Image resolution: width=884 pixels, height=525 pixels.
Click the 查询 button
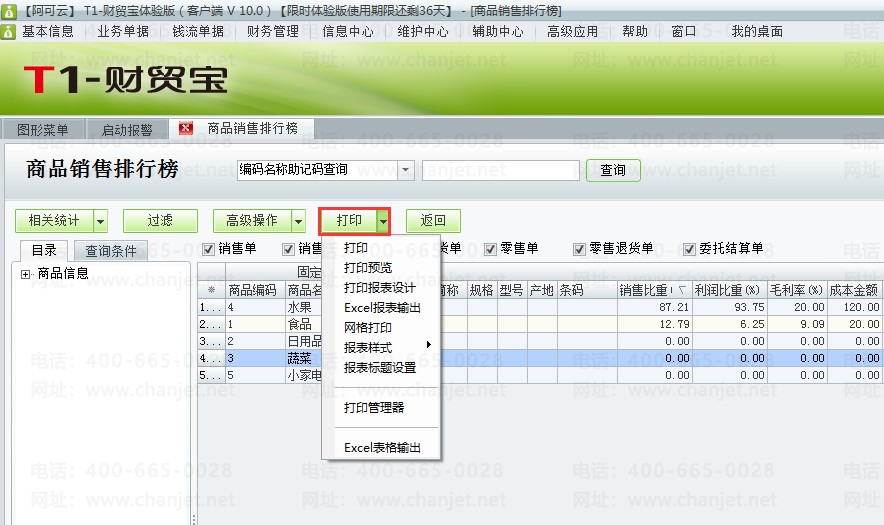613,170
